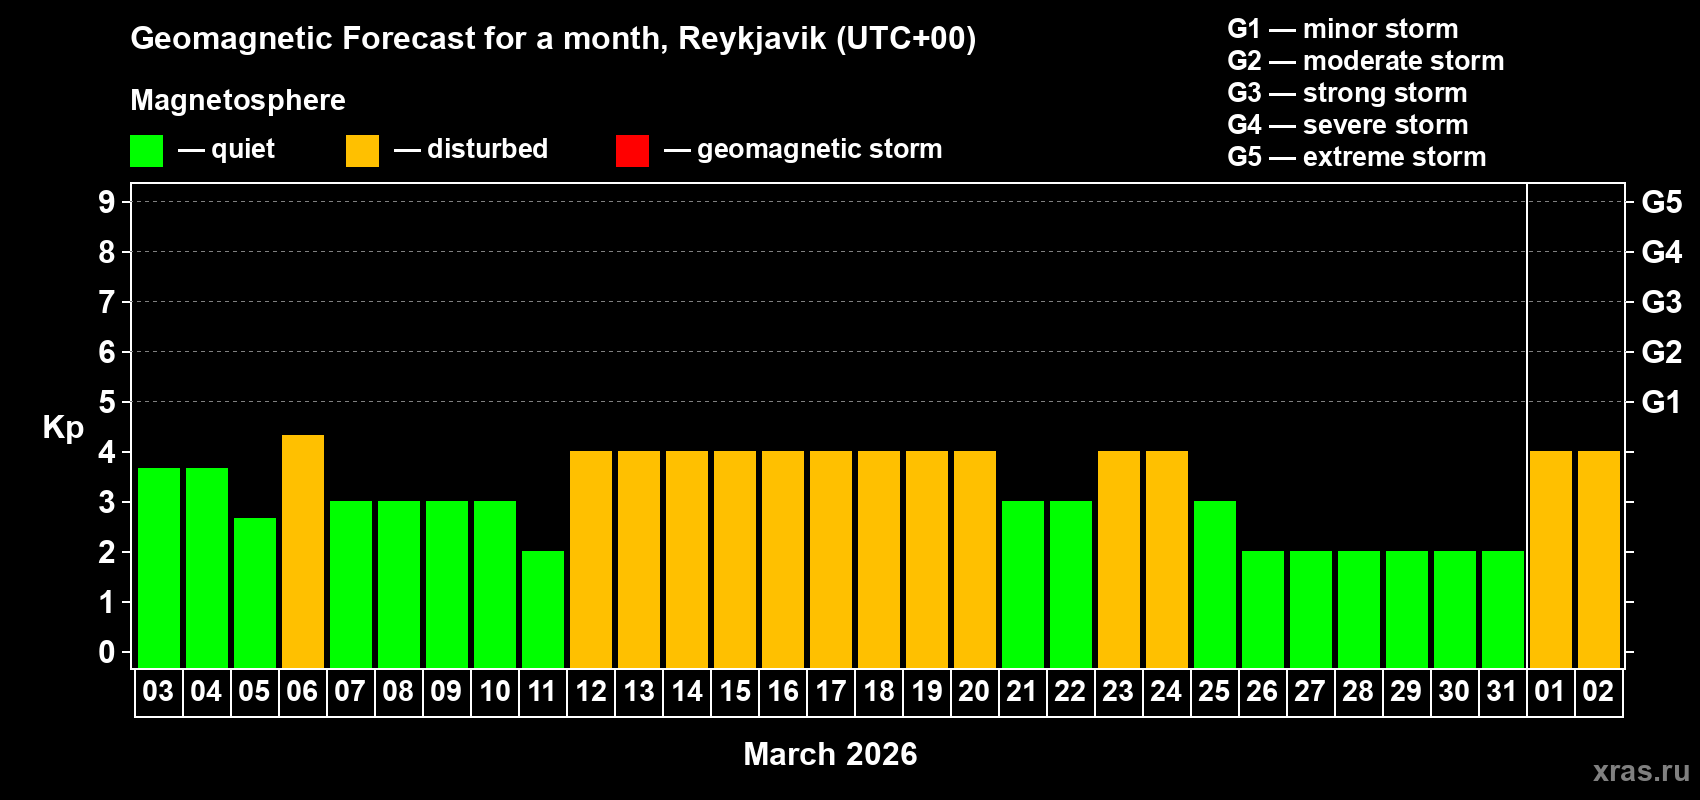
Task: Click the G3 label on the right axis
Action: click(x=1661, y=302)
